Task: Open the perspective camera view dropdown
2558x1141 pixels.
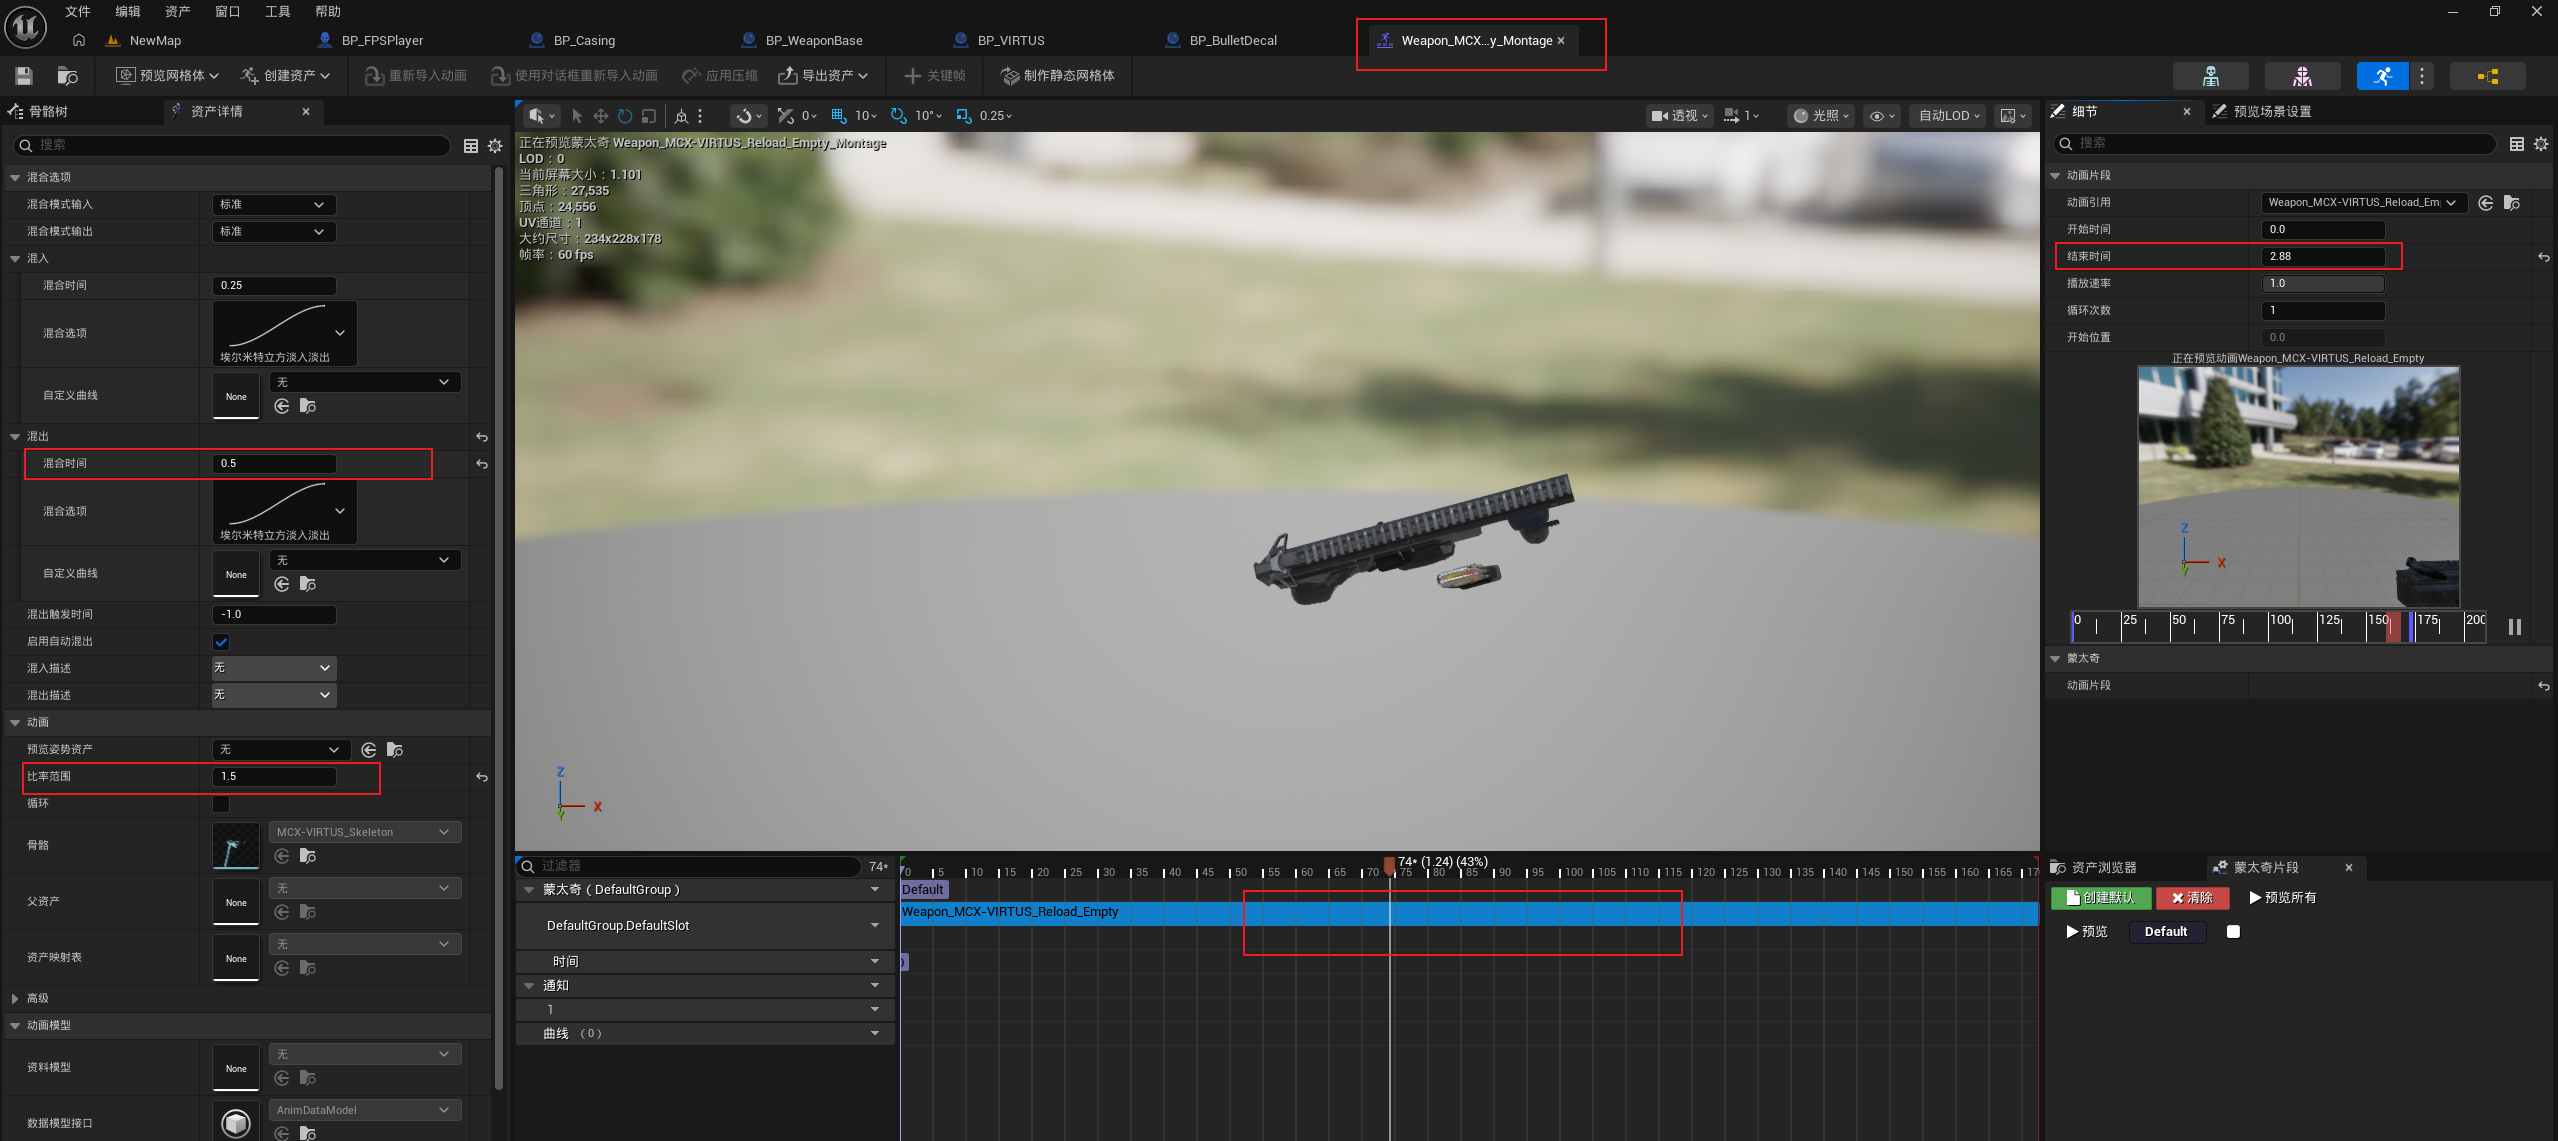Action: pos(1679,116)
